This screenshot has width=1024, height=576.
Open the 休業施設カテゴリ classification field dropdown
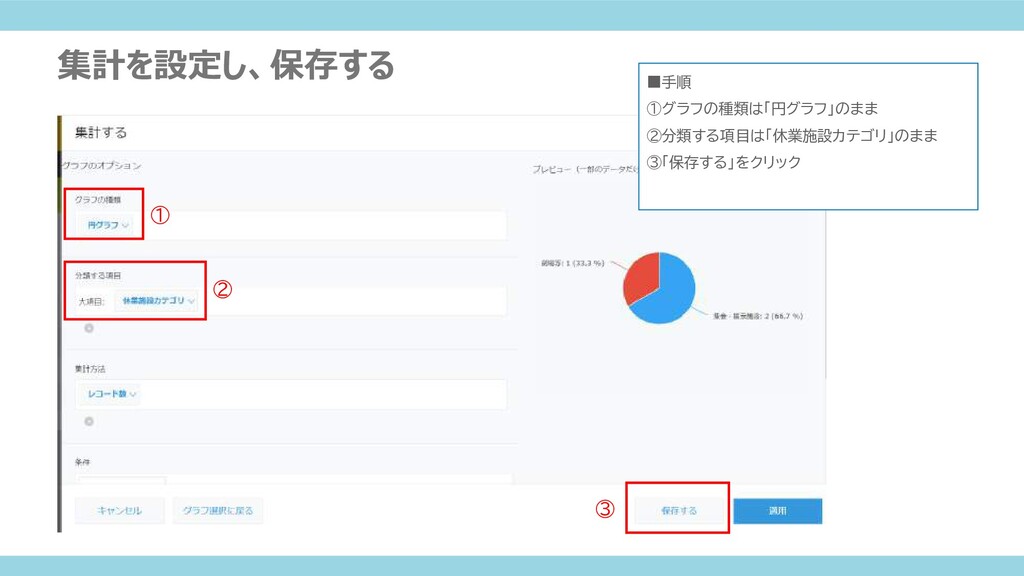tap(157, 301)
